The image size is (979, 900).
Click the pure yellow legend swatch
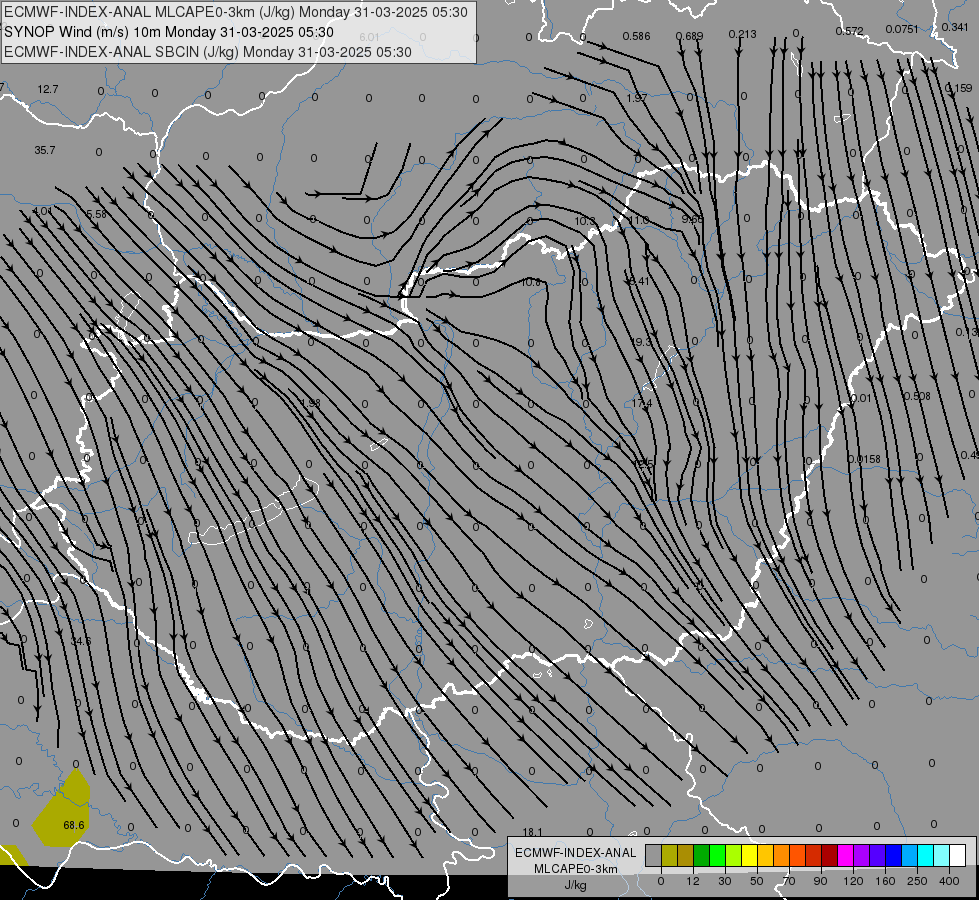coord(750,856)
